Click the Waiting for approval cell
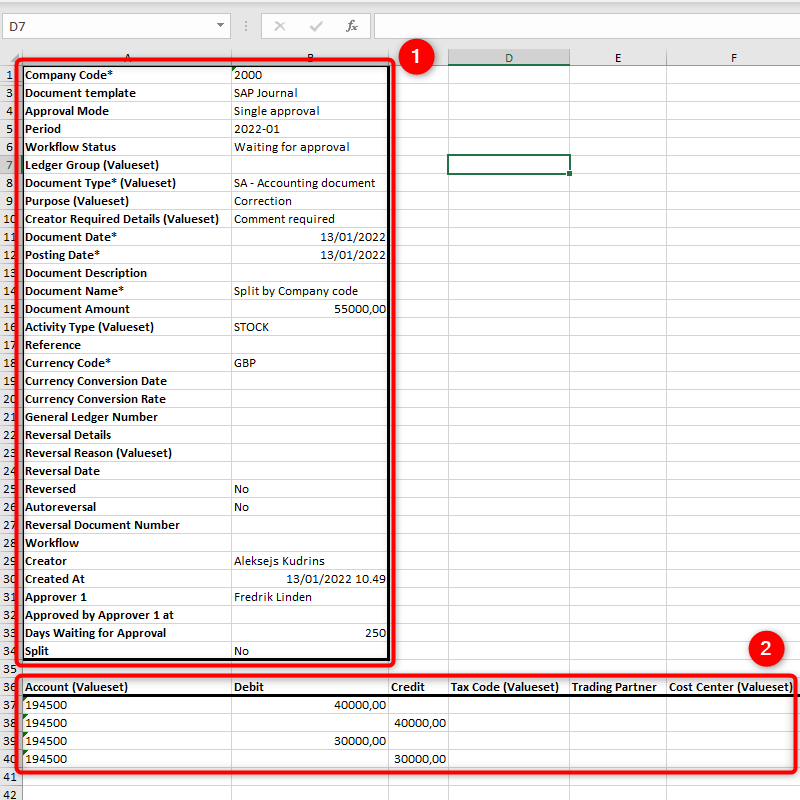The image size is (800, 800). point(309,147)
